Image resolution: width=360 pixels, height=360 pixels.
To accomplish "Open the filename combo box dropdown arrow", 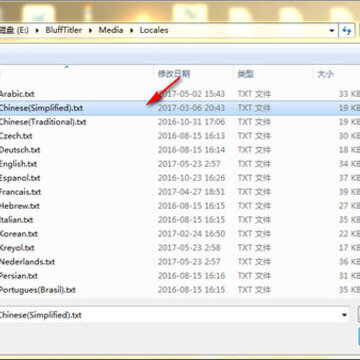I will coord(344,315).
